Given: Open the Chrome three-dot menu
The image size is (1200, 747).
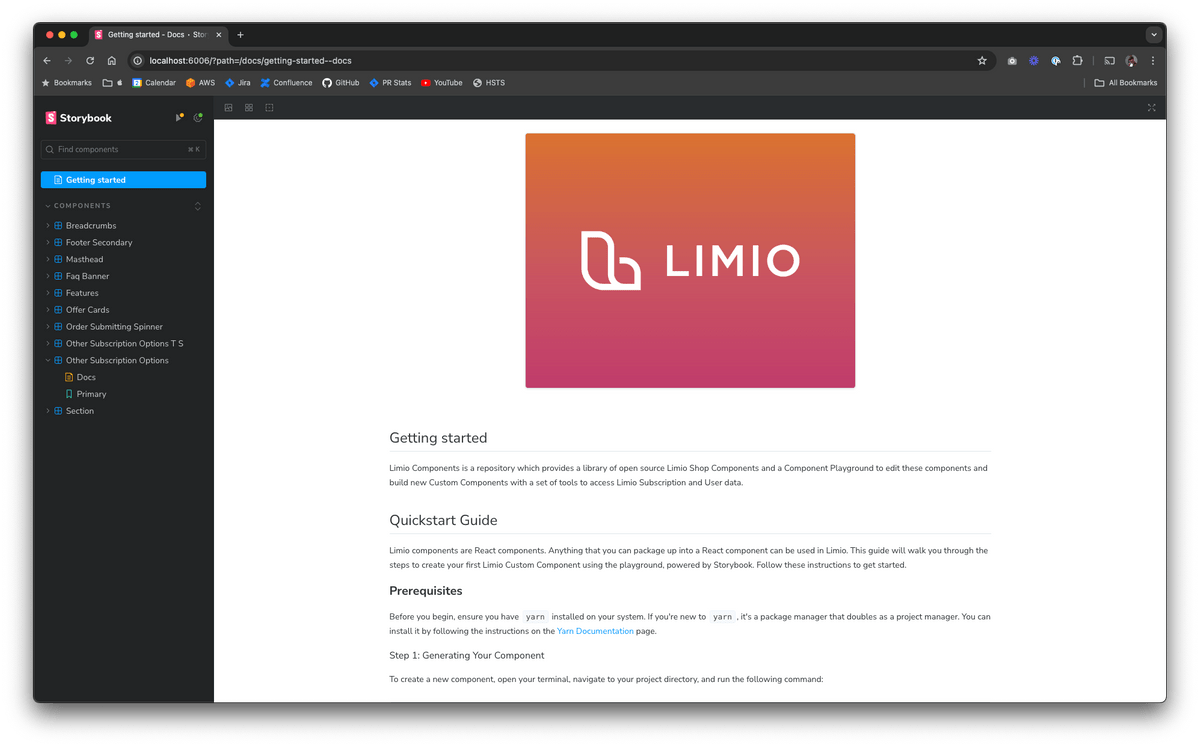Looking at the screenshot, I should 1153,61.
